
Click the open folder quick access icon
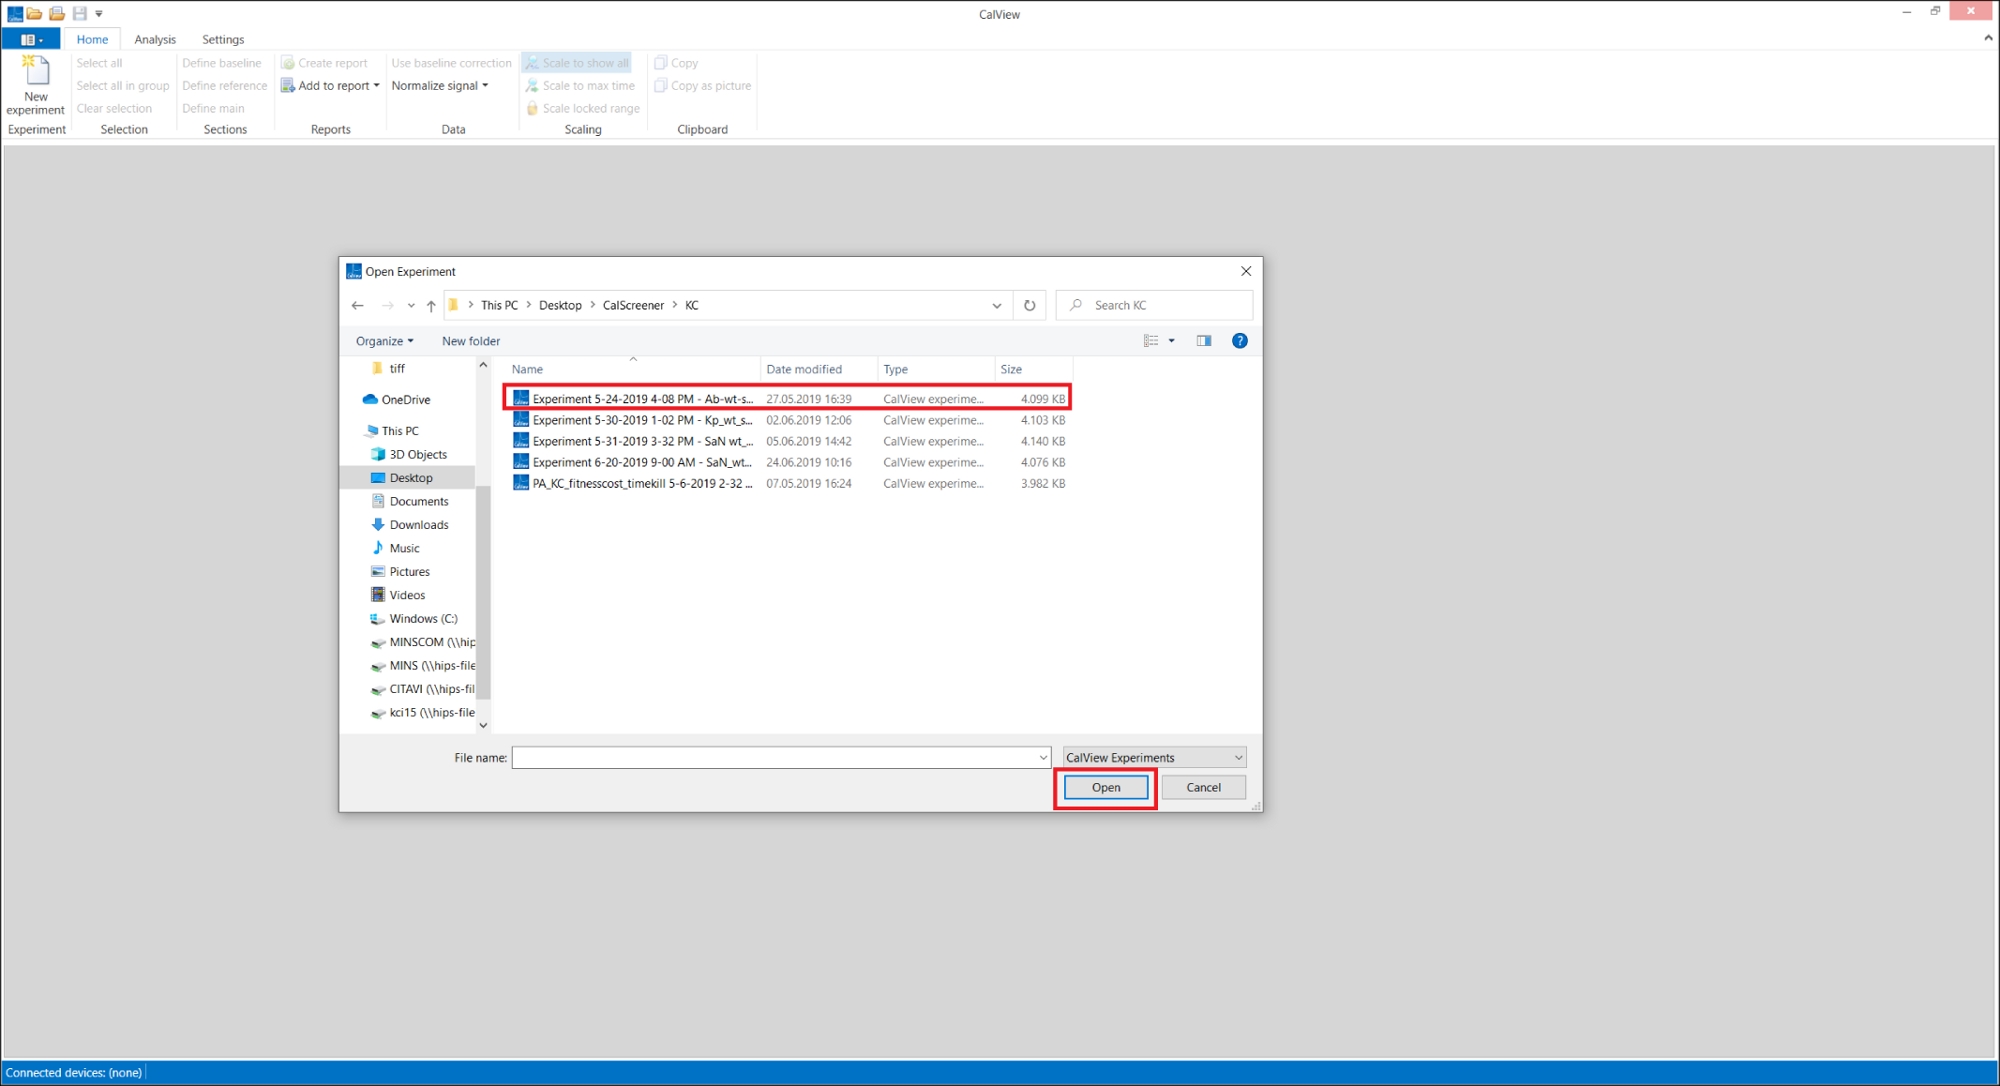(x=34, y=13)
